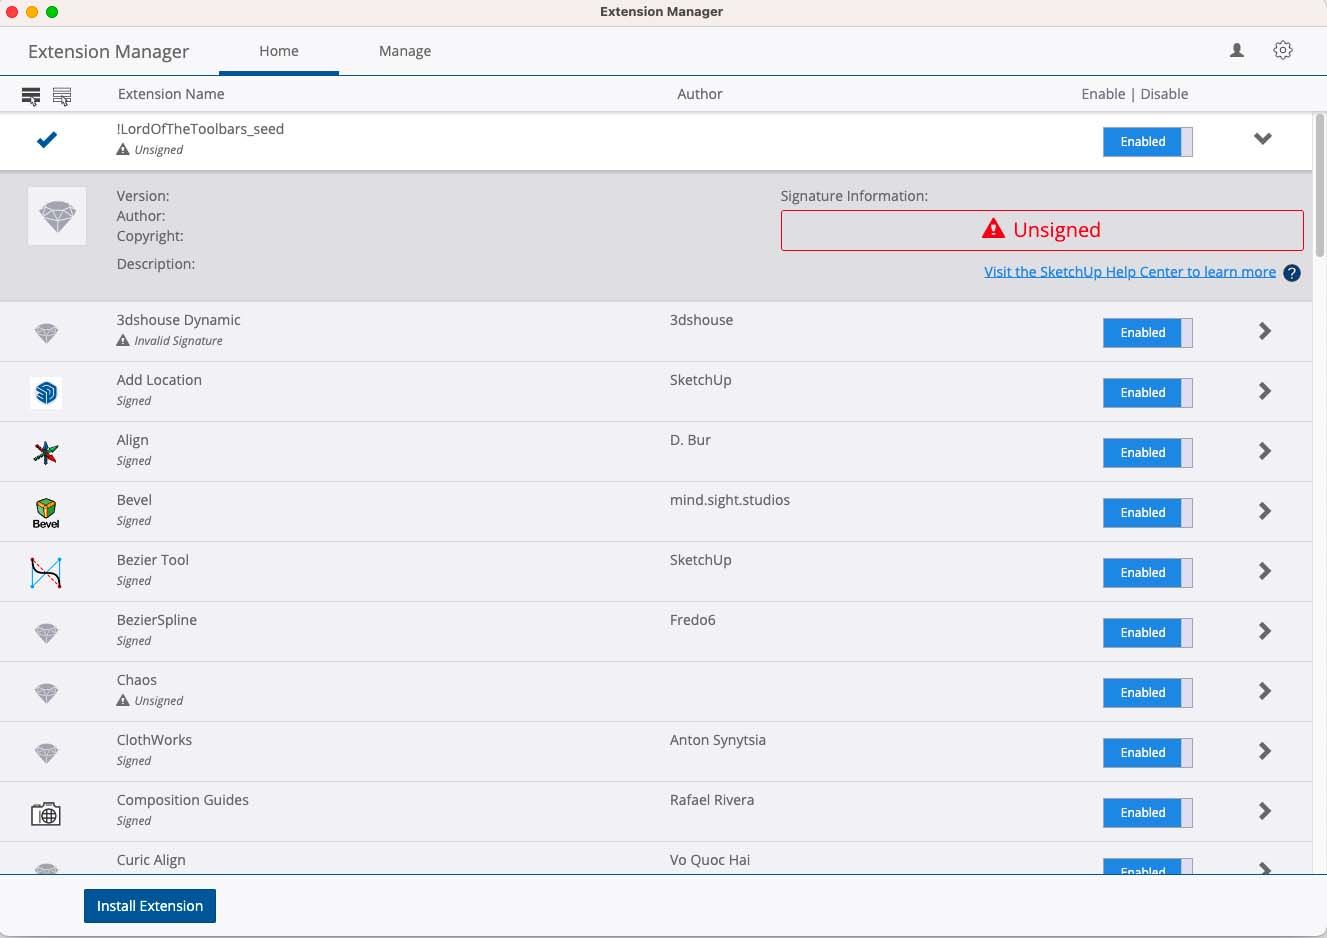Image resolution: width=1327 pixels, height=938 pixels.
Task: Click the Vo Quoc Hai author name
Action: [710, 860]
